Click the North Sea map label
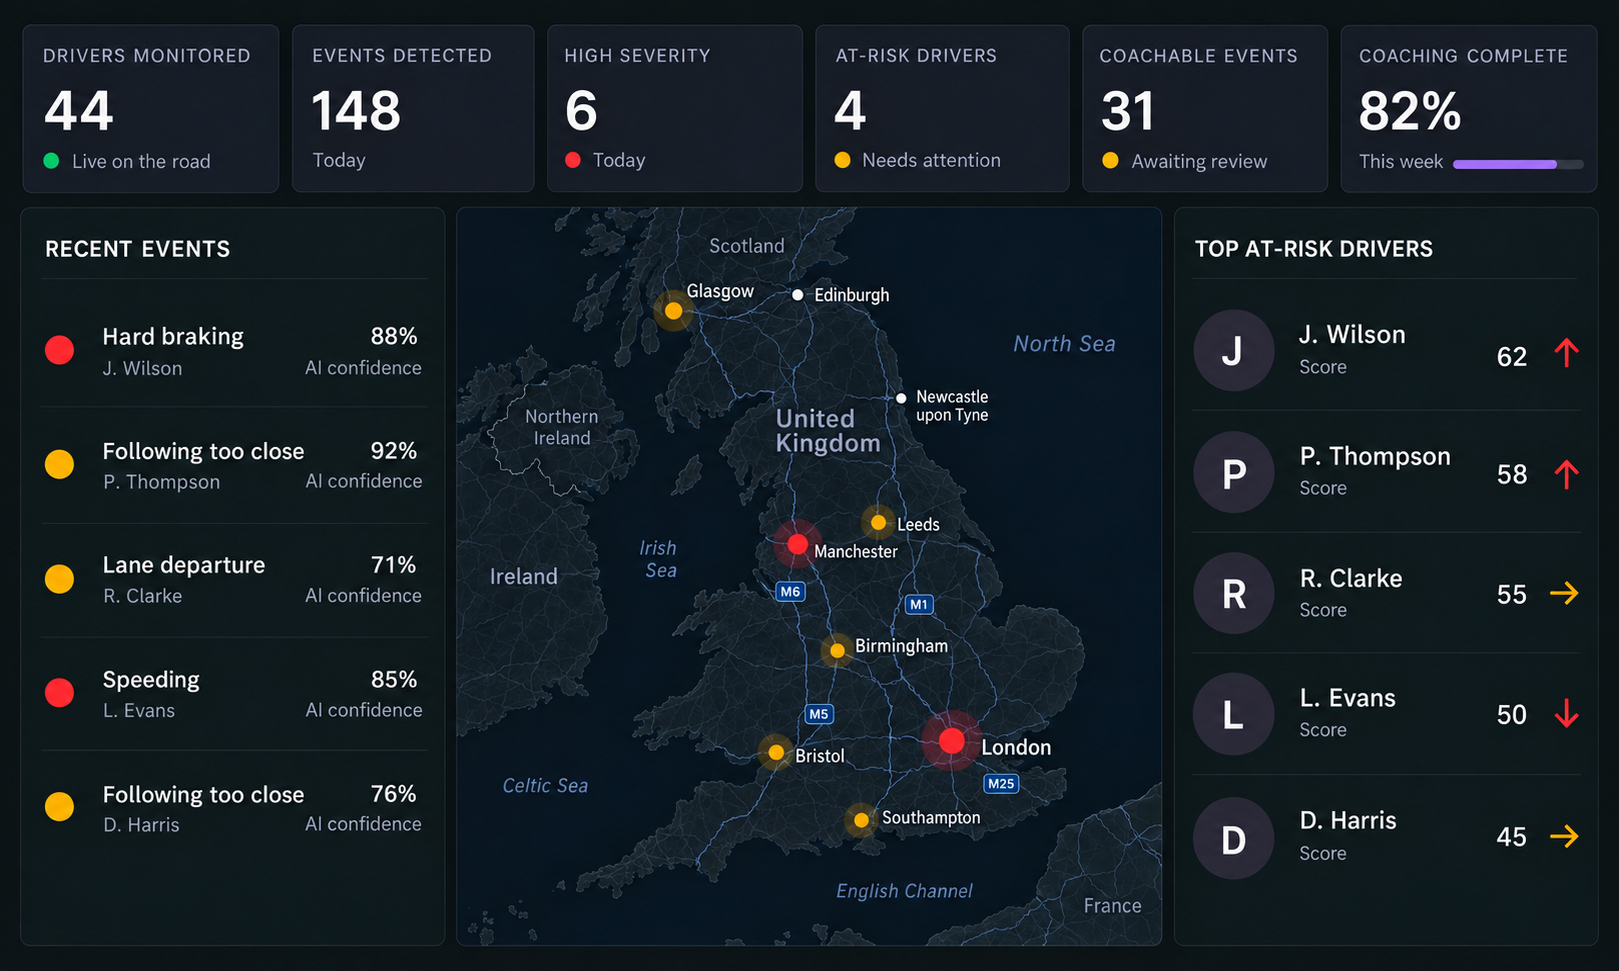Viewport: 1619px width, 971px height. click(x=1064, y=344)
